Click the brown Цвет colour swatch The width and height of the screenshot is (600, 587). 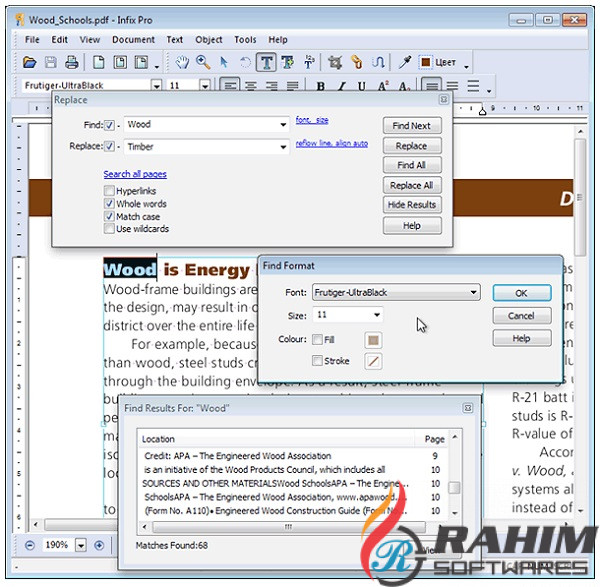(426, 62)
